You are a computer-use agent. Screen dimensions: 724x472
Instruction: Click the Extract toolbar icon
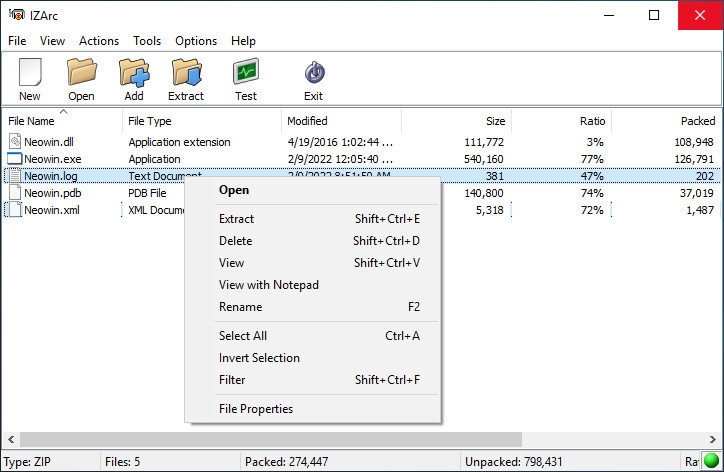[187, 72]
